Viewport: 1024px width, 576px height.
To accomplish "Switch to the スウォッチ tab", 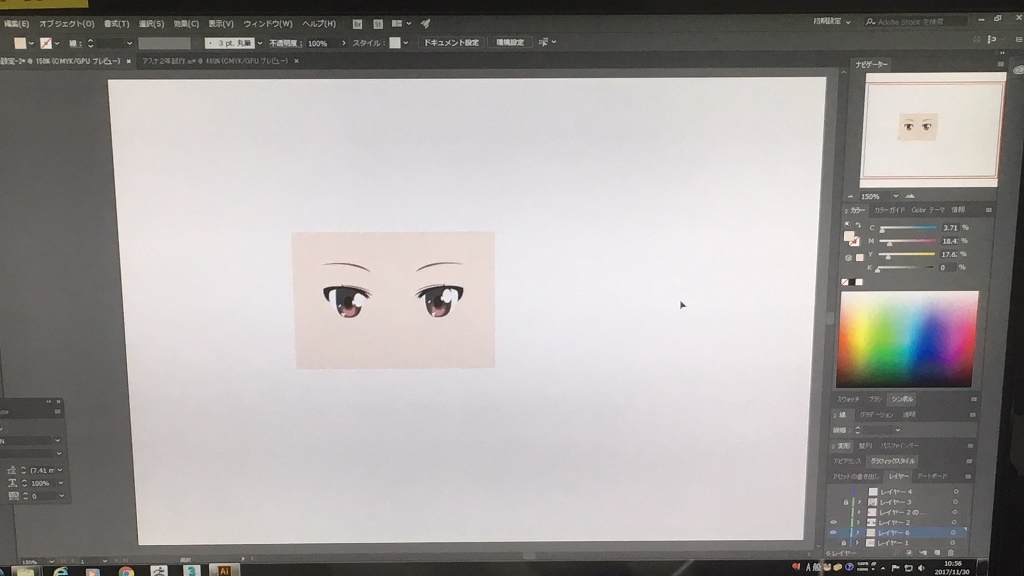I will point(849,399).
